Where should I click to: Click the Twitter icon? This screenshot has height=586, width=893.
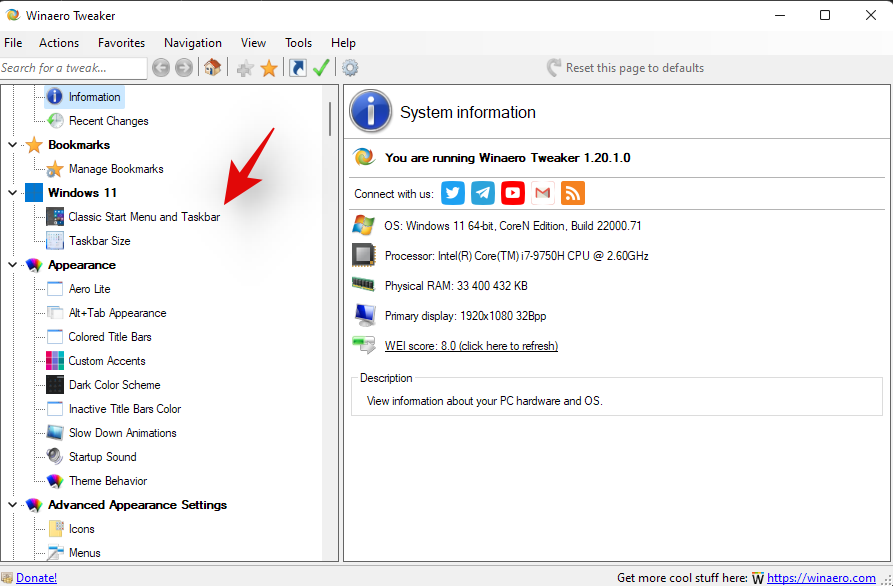coord(453,193)
